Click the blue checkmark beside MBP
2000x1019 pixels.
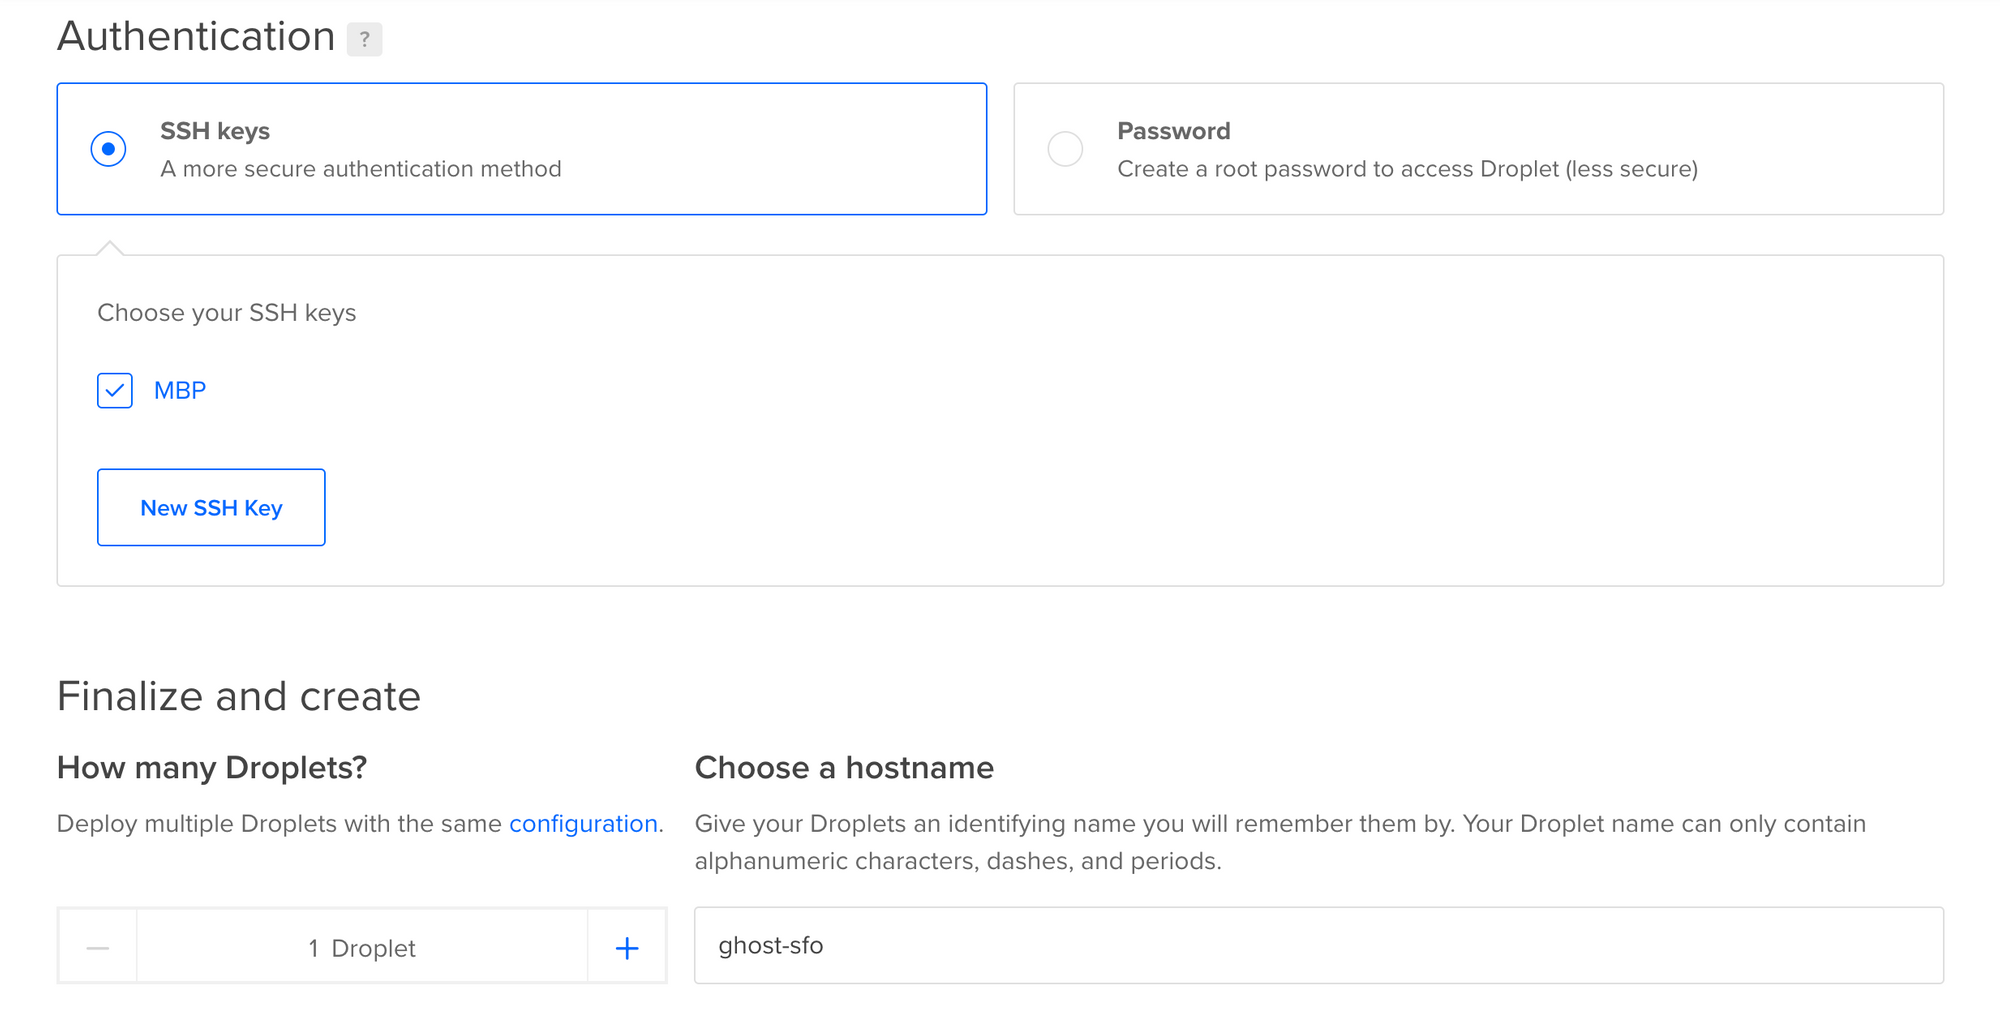114,390
